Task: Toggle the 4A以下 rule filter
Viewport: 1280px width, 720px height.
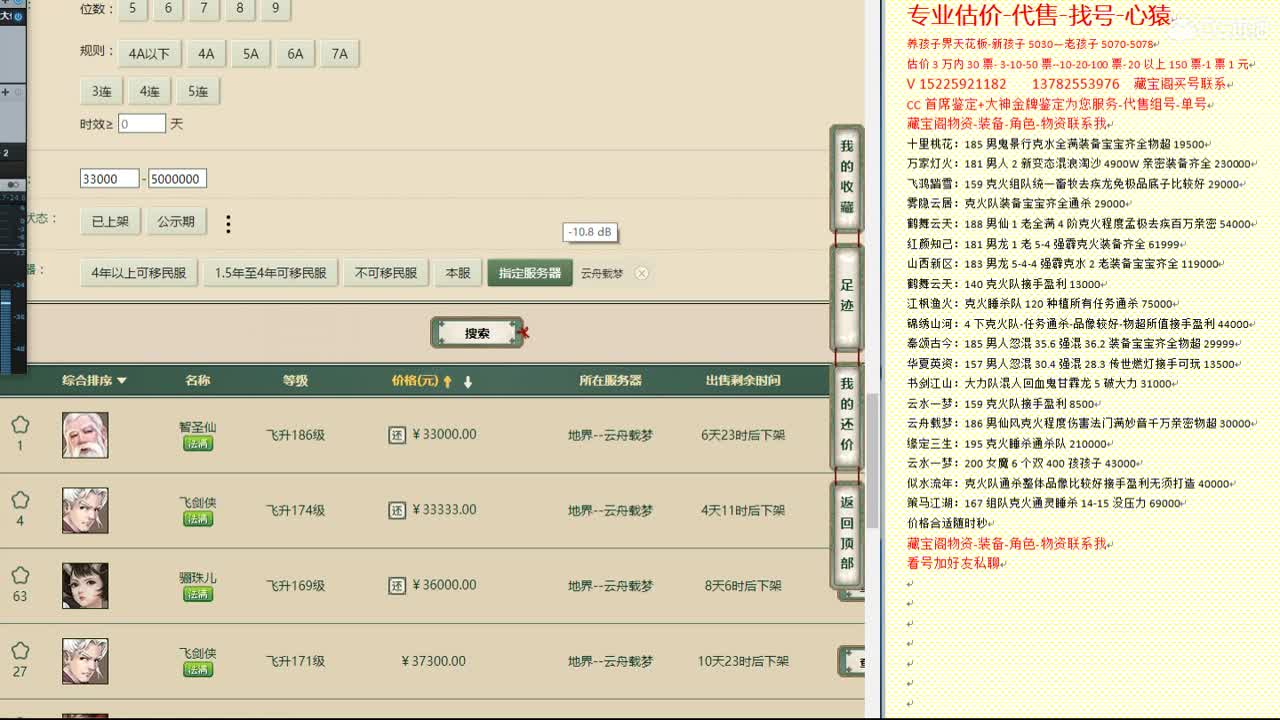Action: point(150,54)
